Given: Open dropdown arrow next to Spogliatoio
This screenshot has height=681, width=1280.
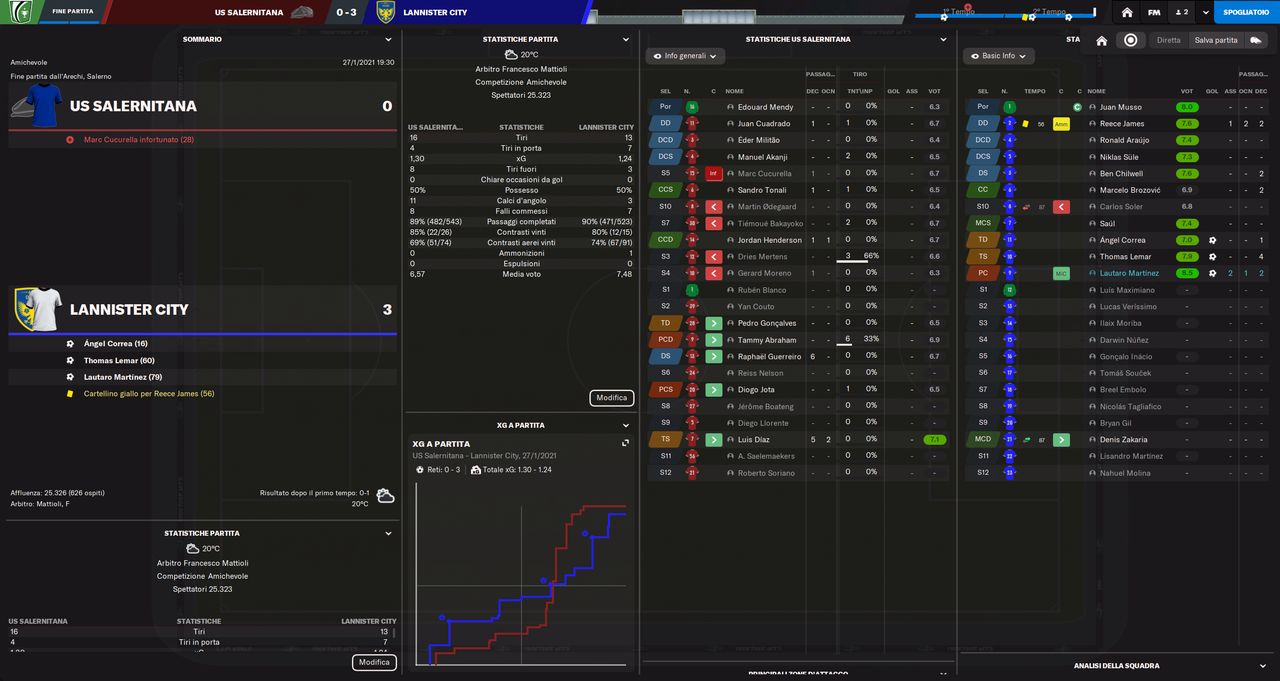Looking at the screenshot, I should 1205,12.
